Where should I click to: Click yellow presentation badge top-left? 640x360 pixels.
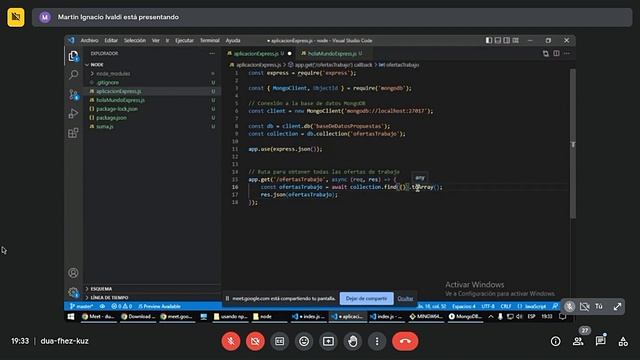click(x=16, y=17)
